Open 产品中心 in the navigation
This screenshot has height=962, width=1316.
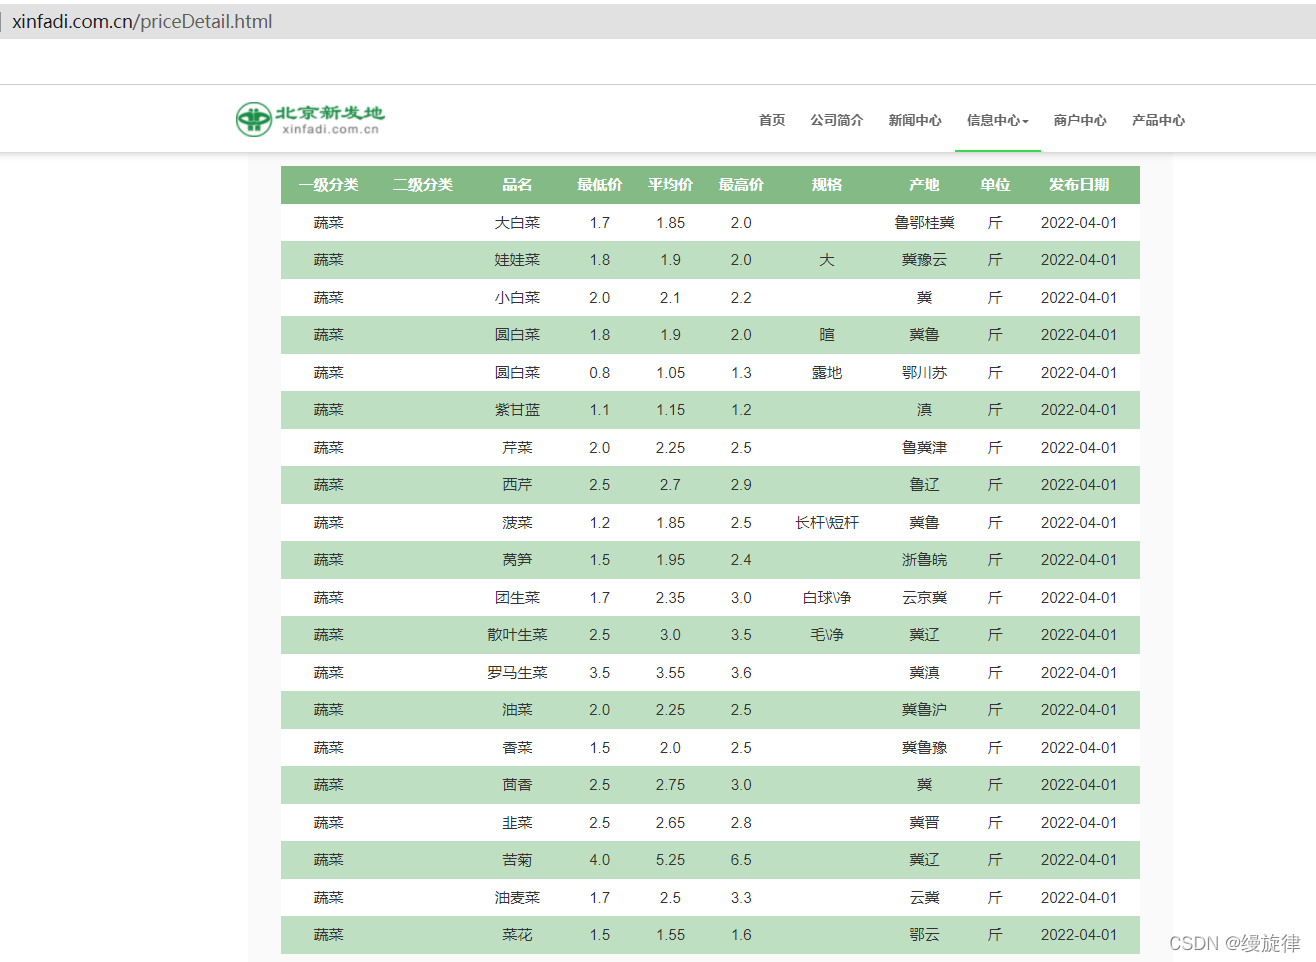tap(1158, 120)
